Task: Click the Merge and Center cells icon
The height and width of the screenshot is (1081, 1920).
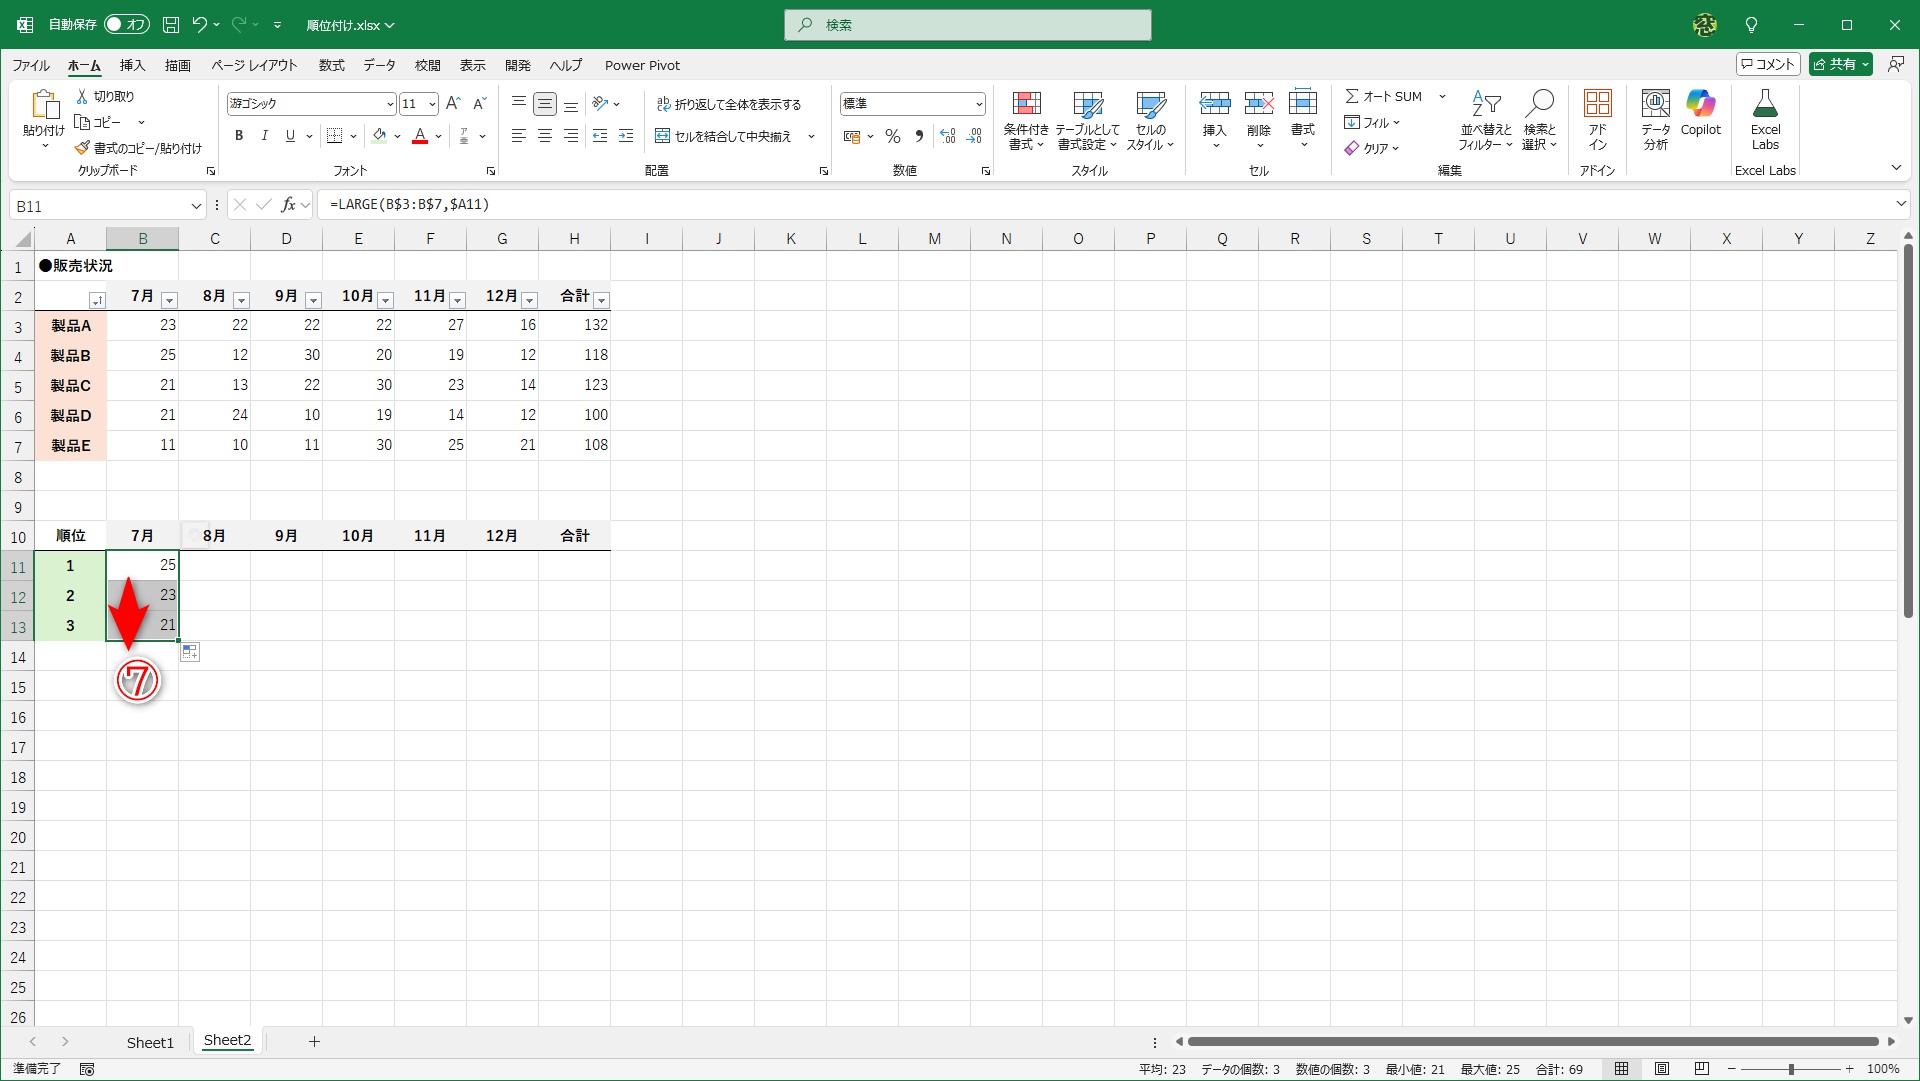Action: pos(662,136)
